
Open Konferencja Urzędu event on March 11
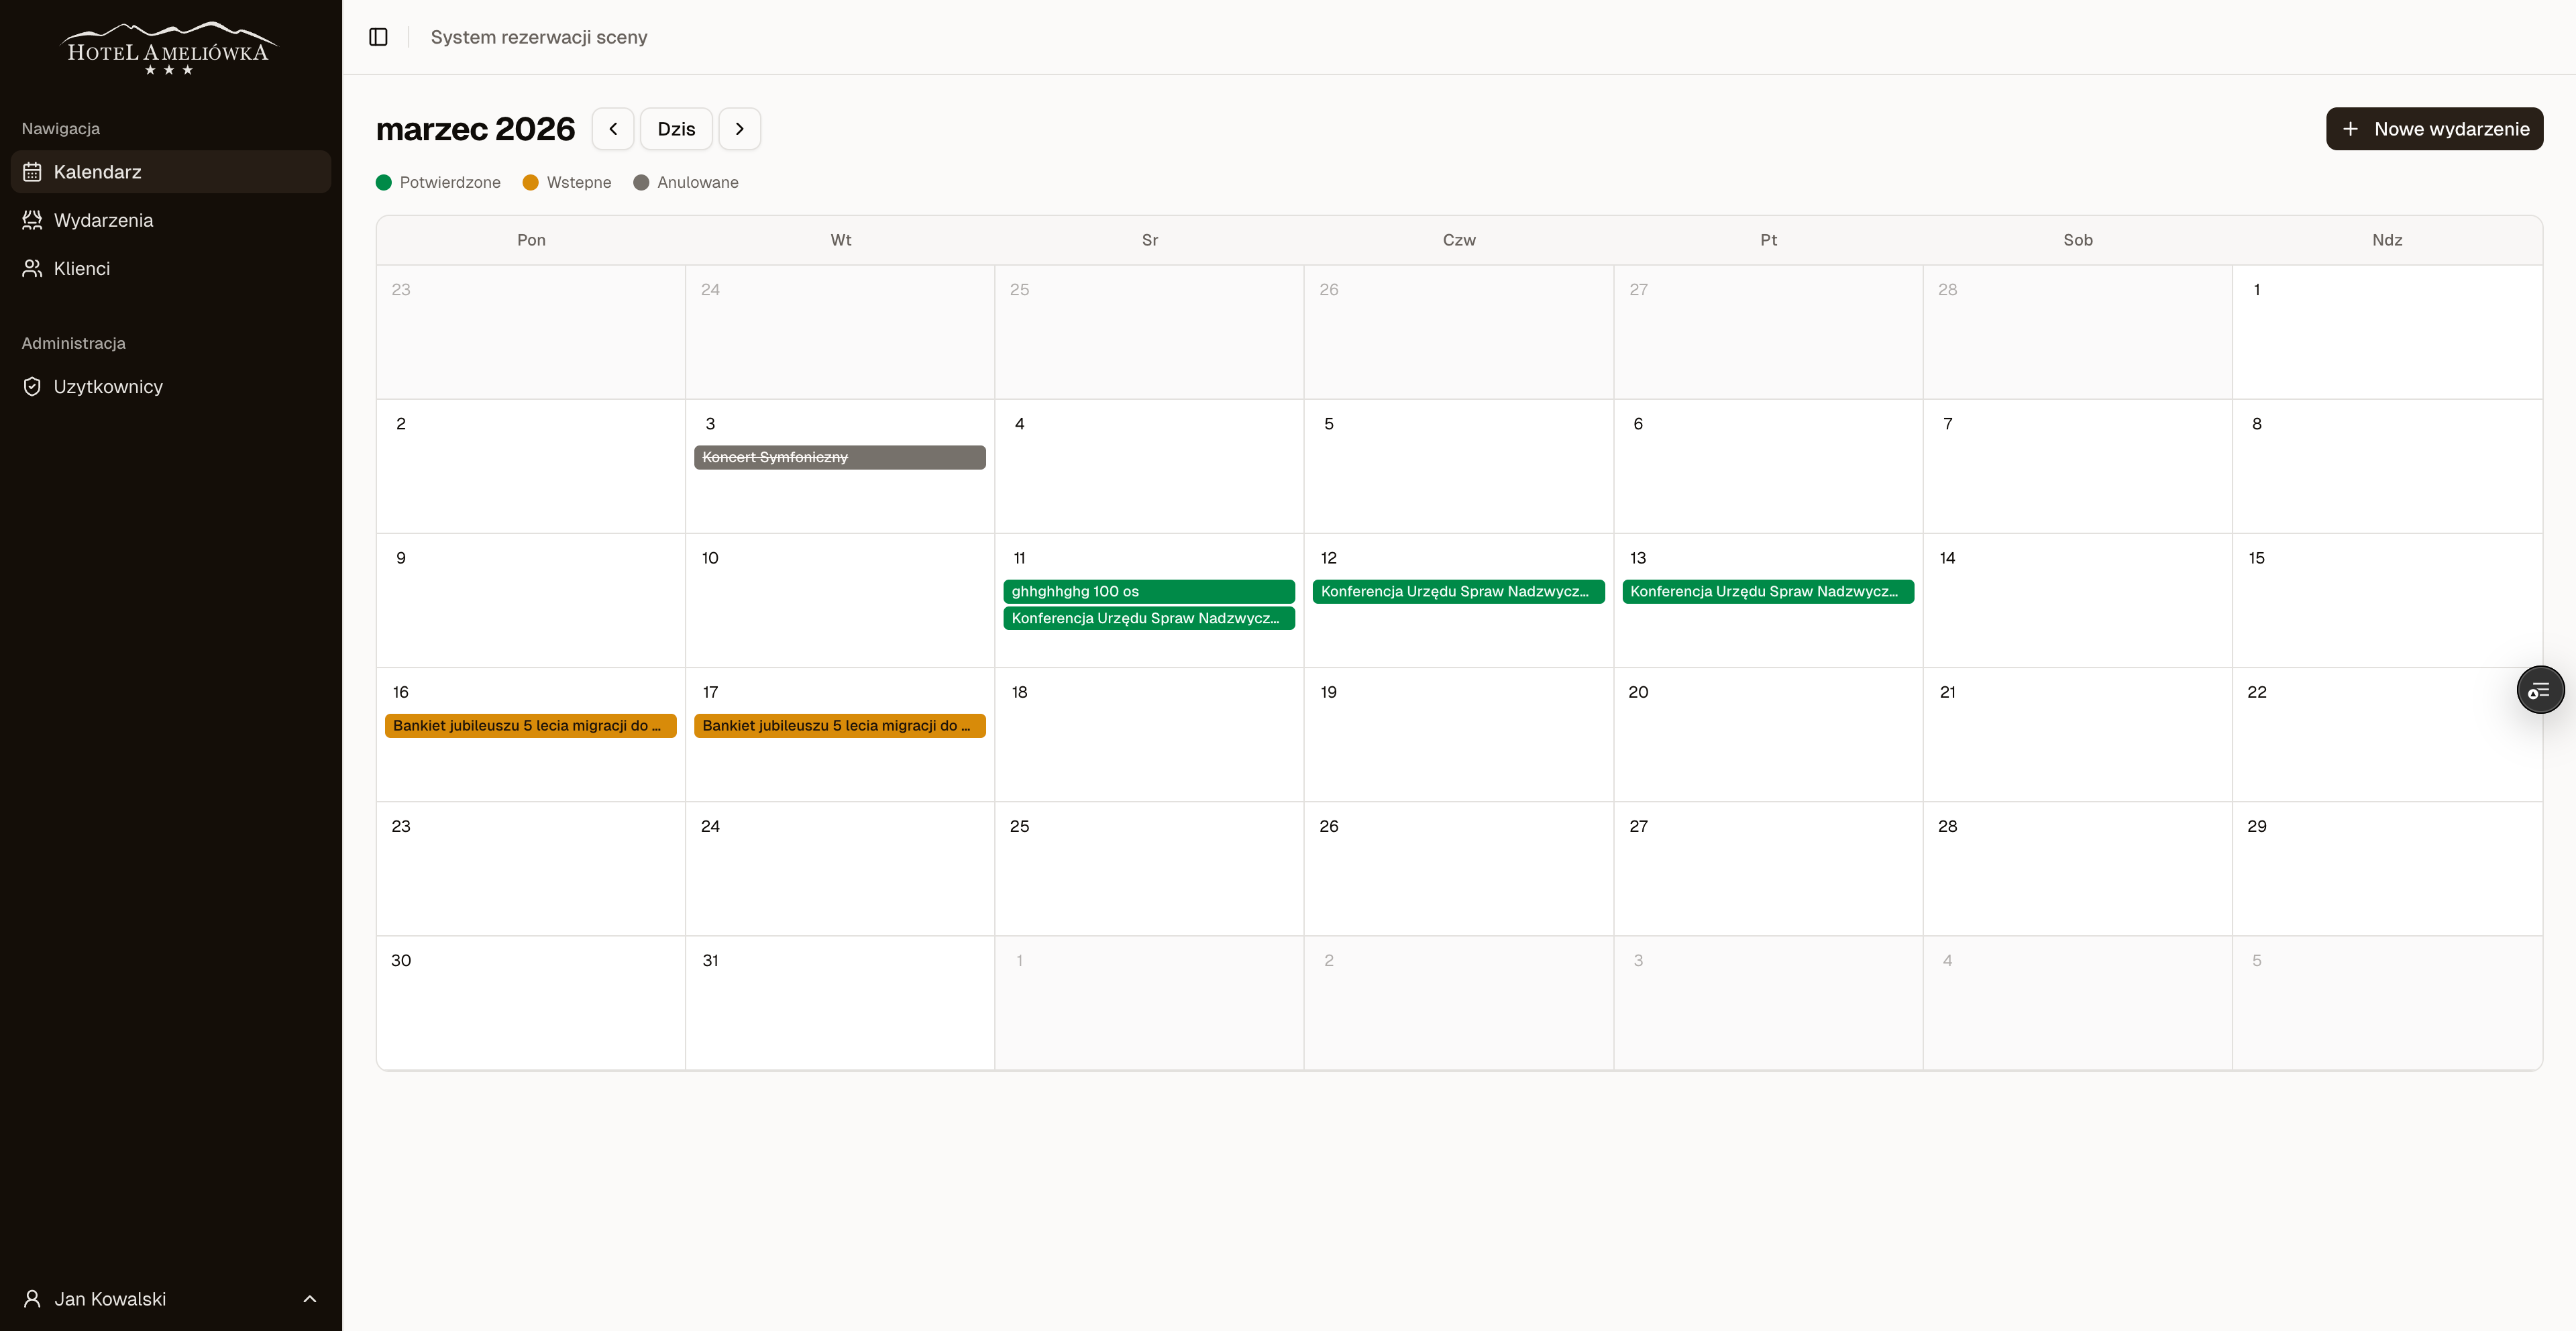[1149, 618]
